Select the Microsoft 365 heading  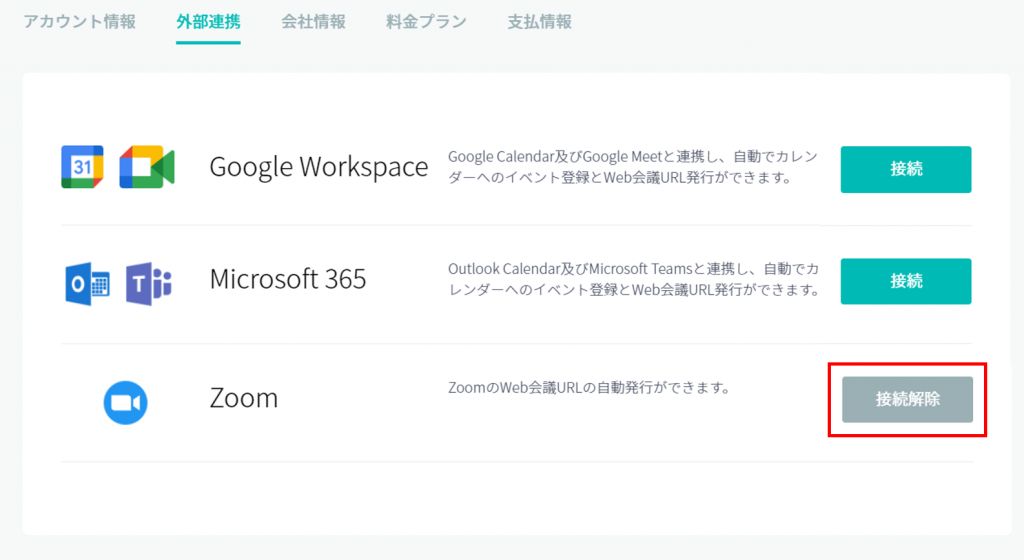pyautogui.click(x=288, y=279)
